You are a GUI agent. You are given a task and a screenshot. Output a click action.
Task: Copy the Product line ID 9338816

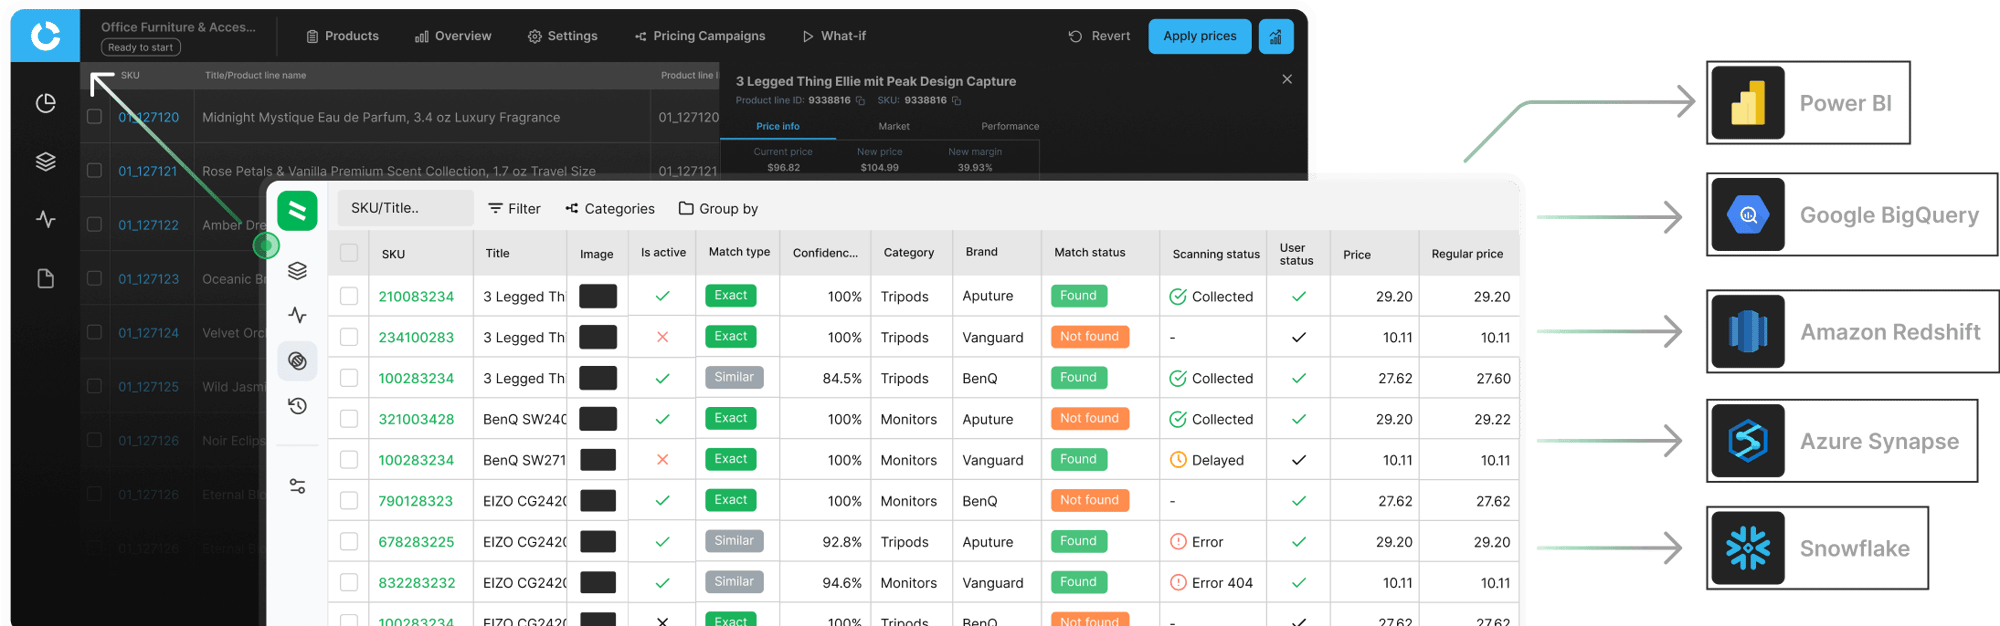(860, 101)
